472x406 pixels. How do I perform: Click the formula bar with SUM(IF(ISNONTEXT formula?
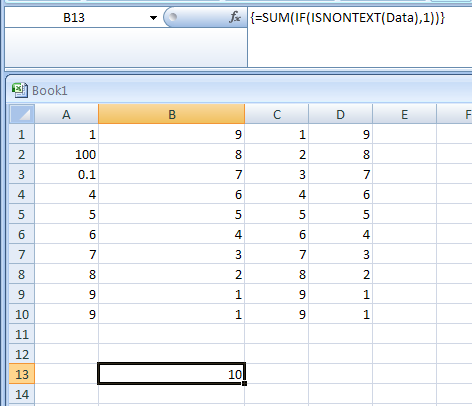(360, 37)
